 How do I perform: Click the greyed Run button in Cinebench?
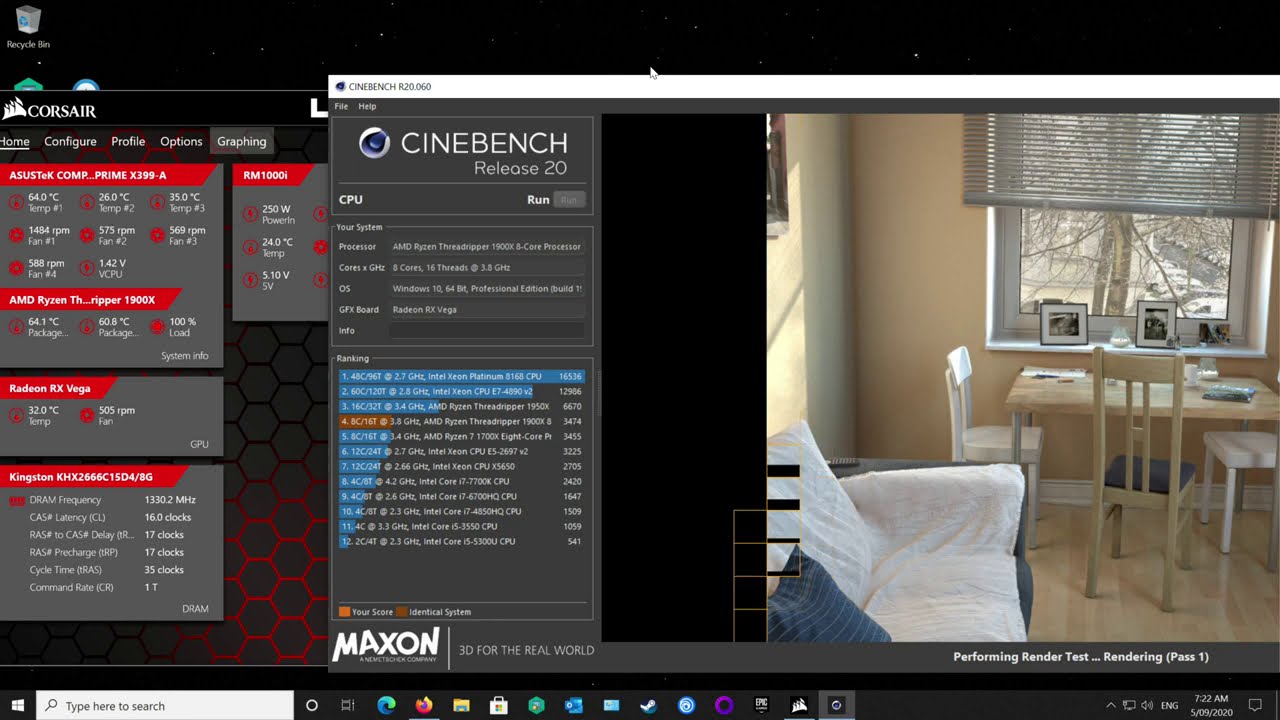(x=569, y=200)
